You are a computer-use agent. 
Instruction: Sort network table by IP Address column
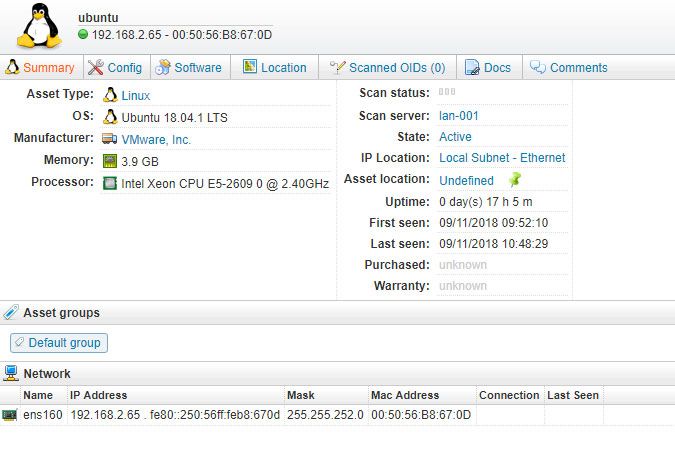(x=99, y=395)
